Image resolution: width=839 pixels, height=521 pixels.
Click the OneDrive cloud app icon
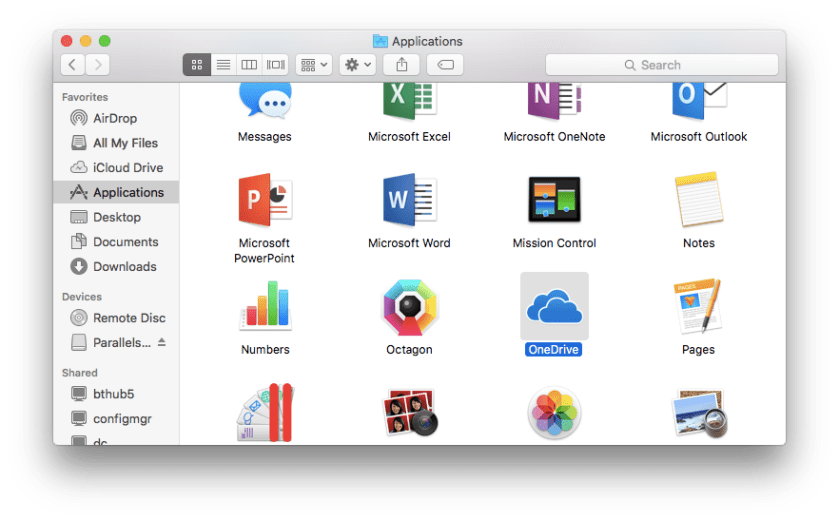554,306
